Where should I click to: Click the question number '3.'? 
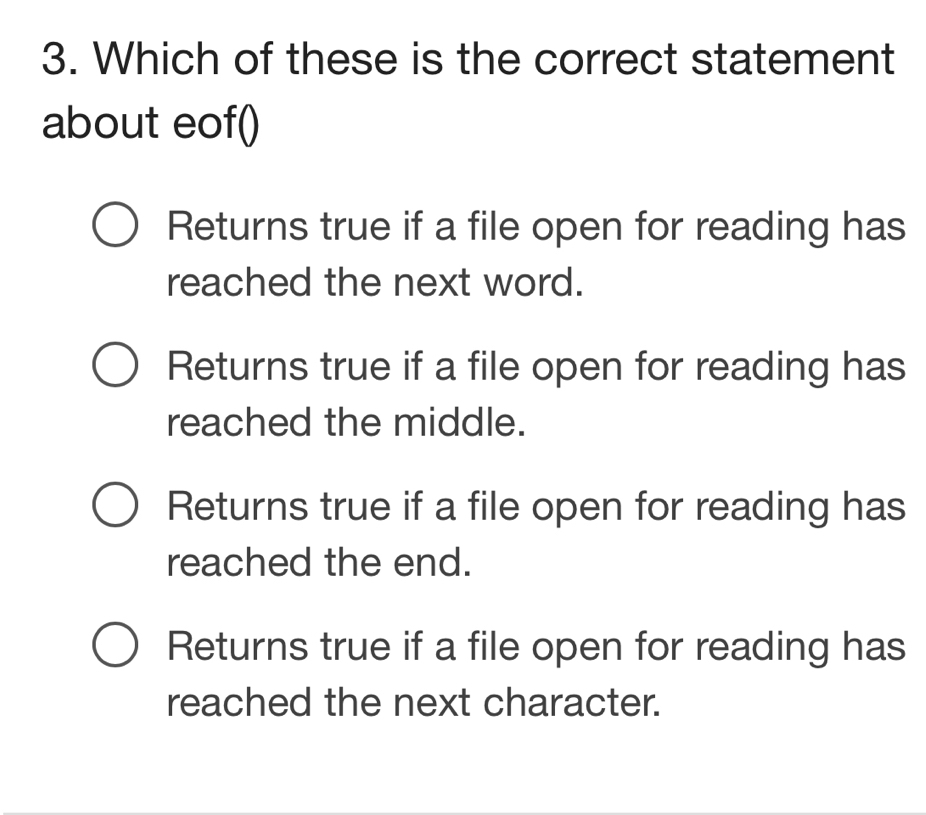60,58
